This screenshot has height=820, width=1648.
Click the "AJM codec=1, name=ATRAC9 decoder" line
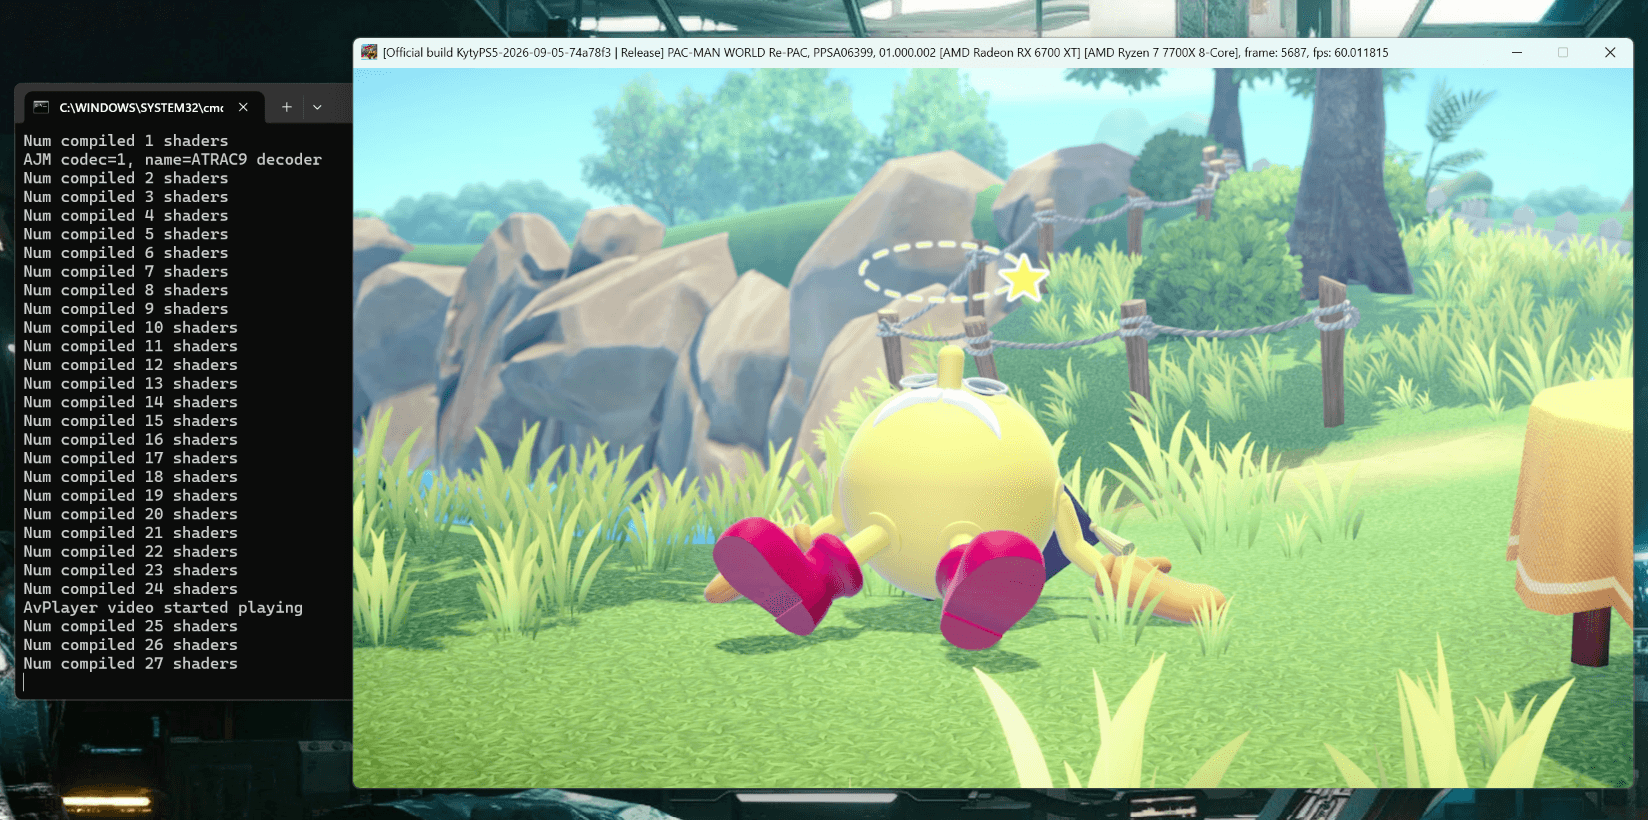[x=173, y=160]
